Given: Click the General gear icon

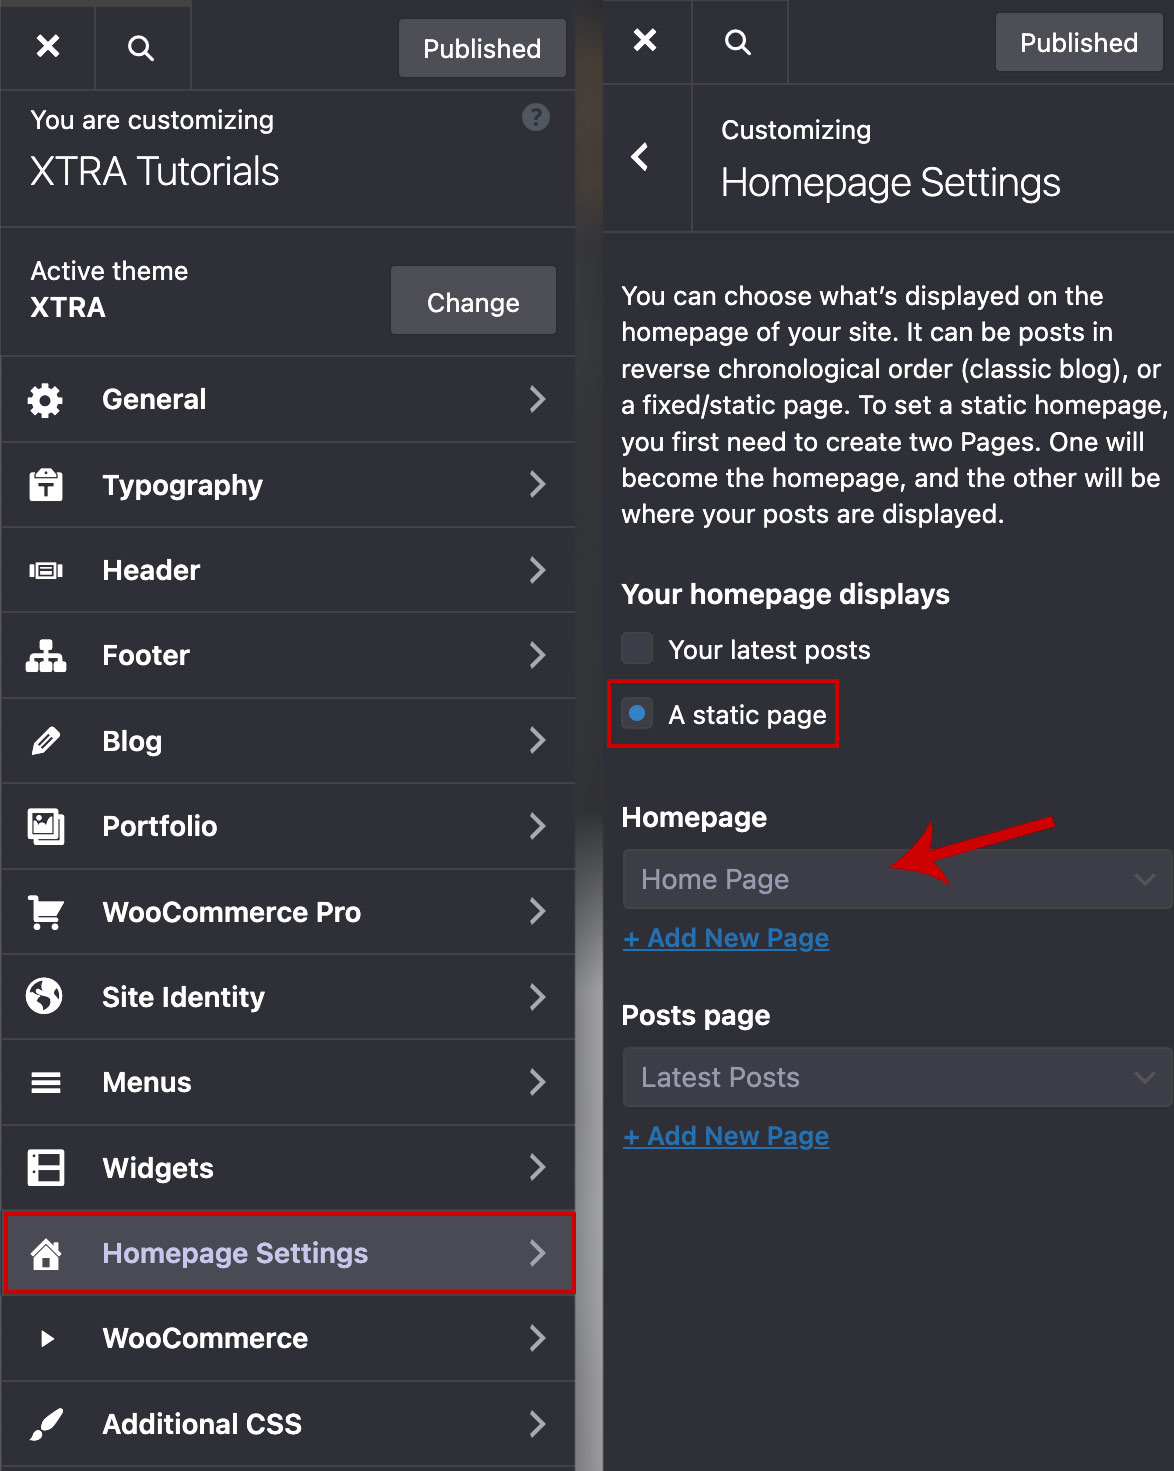Looking at the screenshot, I should (45, 400).
